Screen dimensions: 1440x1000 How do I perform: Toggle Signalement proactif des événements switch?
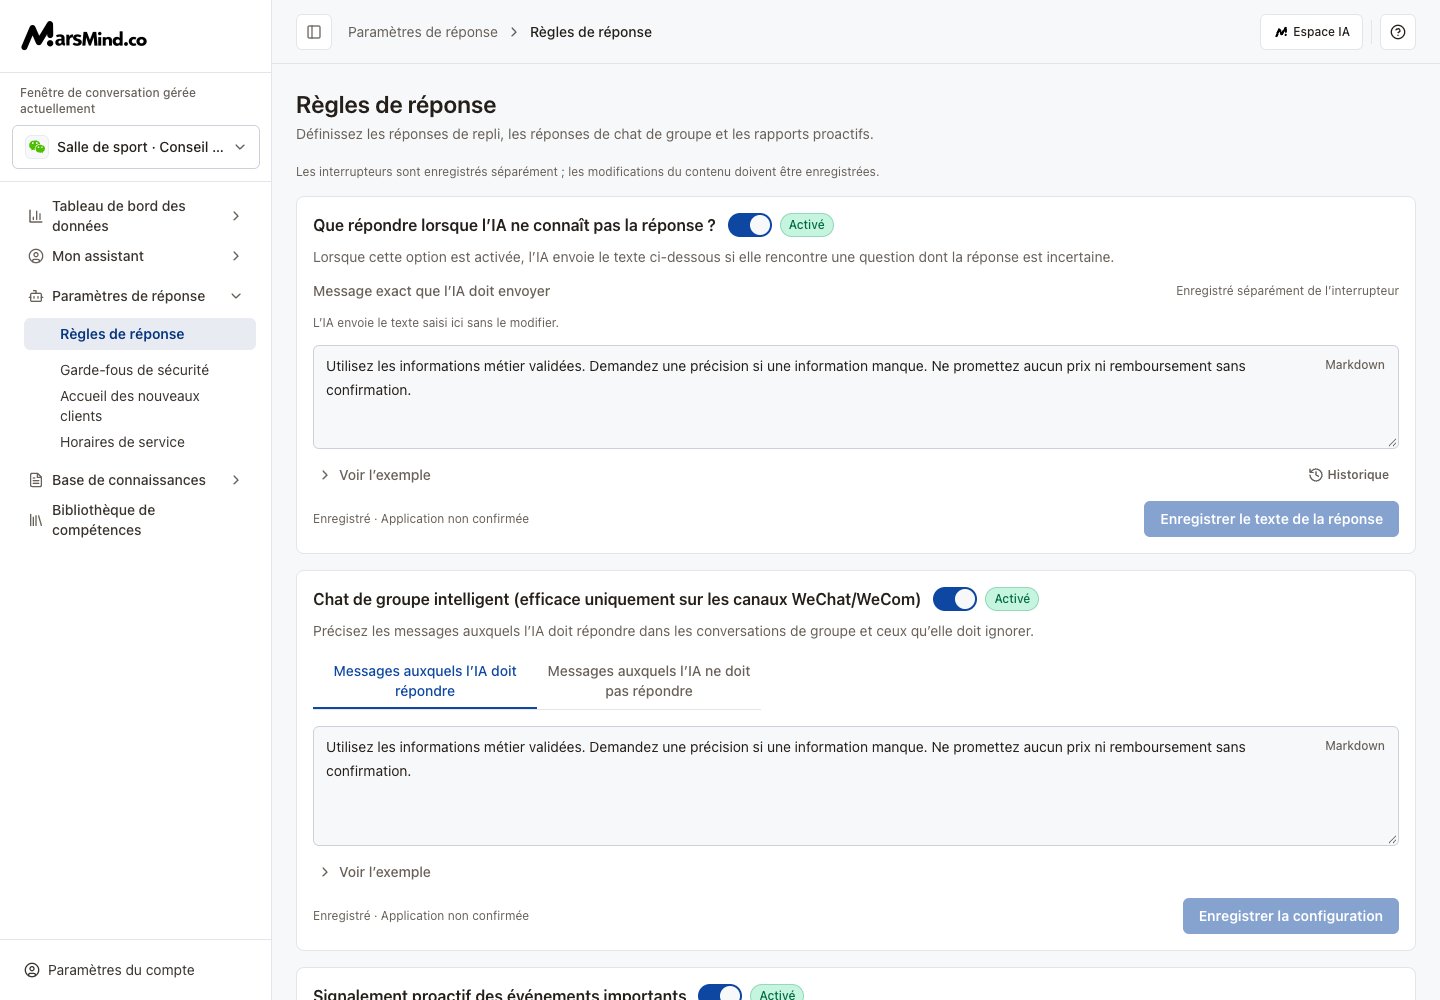[x=720, y=993]
